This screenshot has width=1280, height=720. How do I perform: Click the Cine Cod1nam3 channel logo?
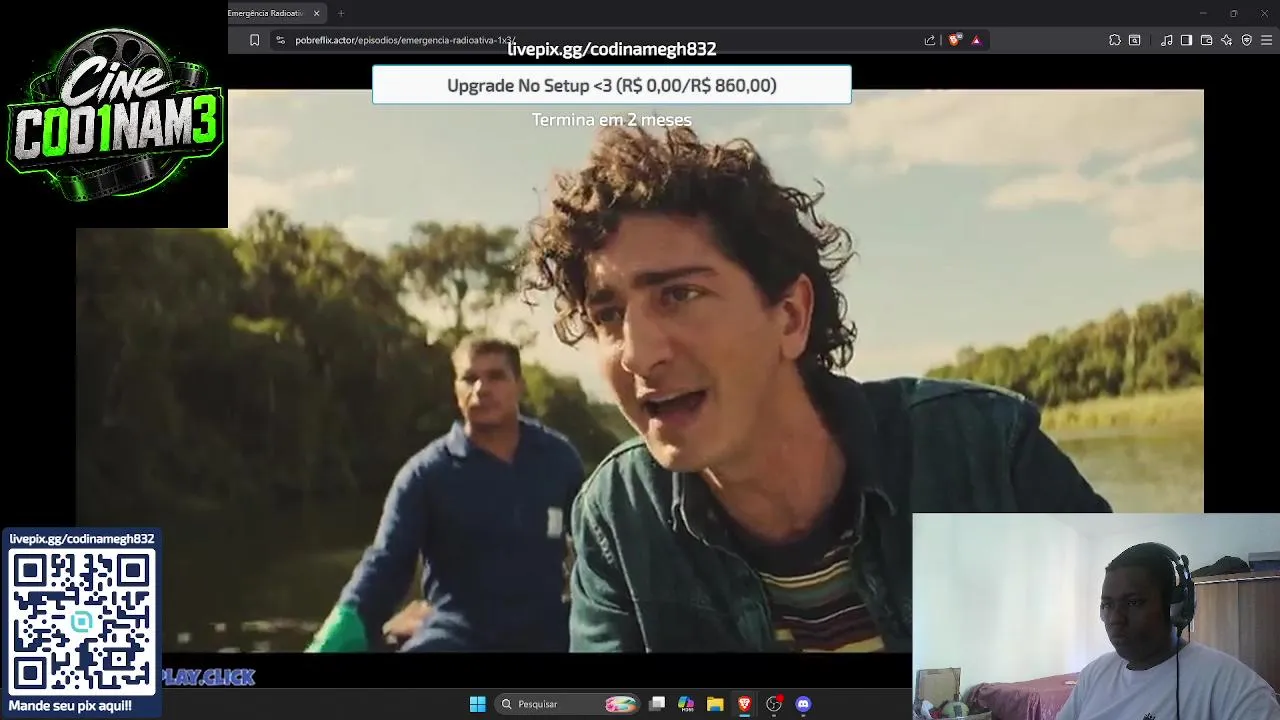pos(114,114)
